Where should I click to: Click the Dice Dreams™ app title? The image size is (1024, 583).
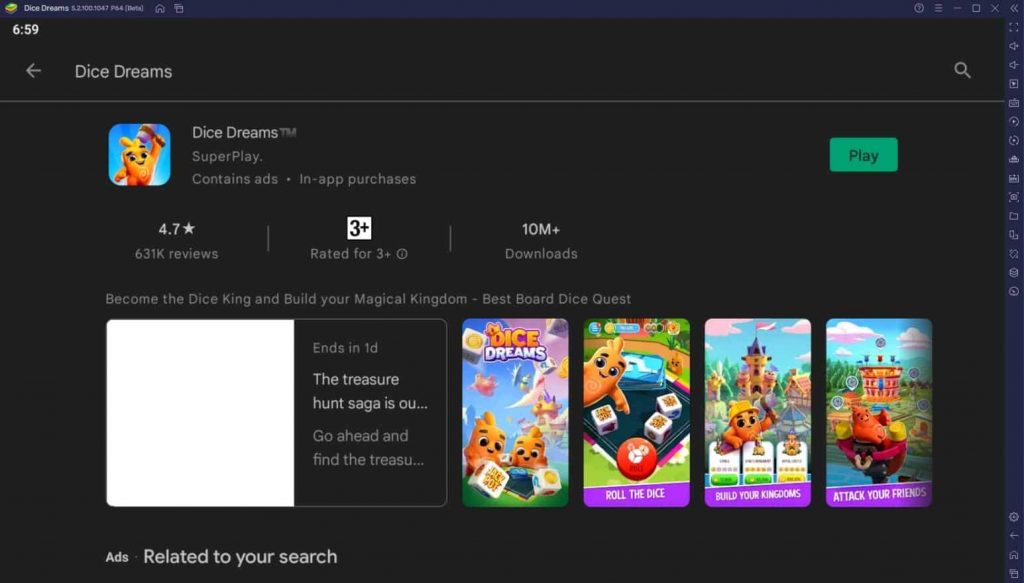244,133
